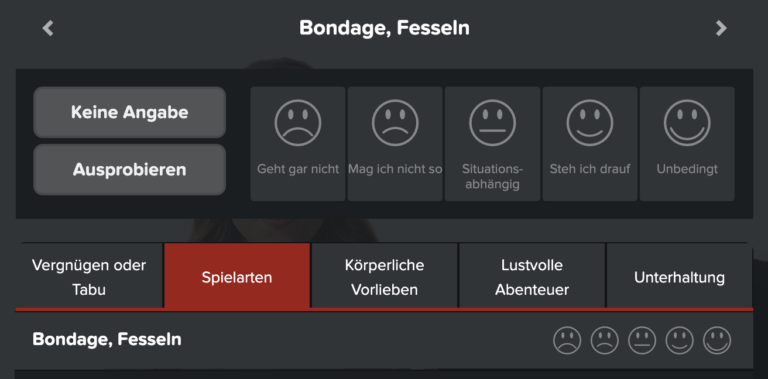This screenshot has width=768, height=379.
Task: Switch to 'Lustvolle Abenteuer' tab
Action: [x=532, y=277]
